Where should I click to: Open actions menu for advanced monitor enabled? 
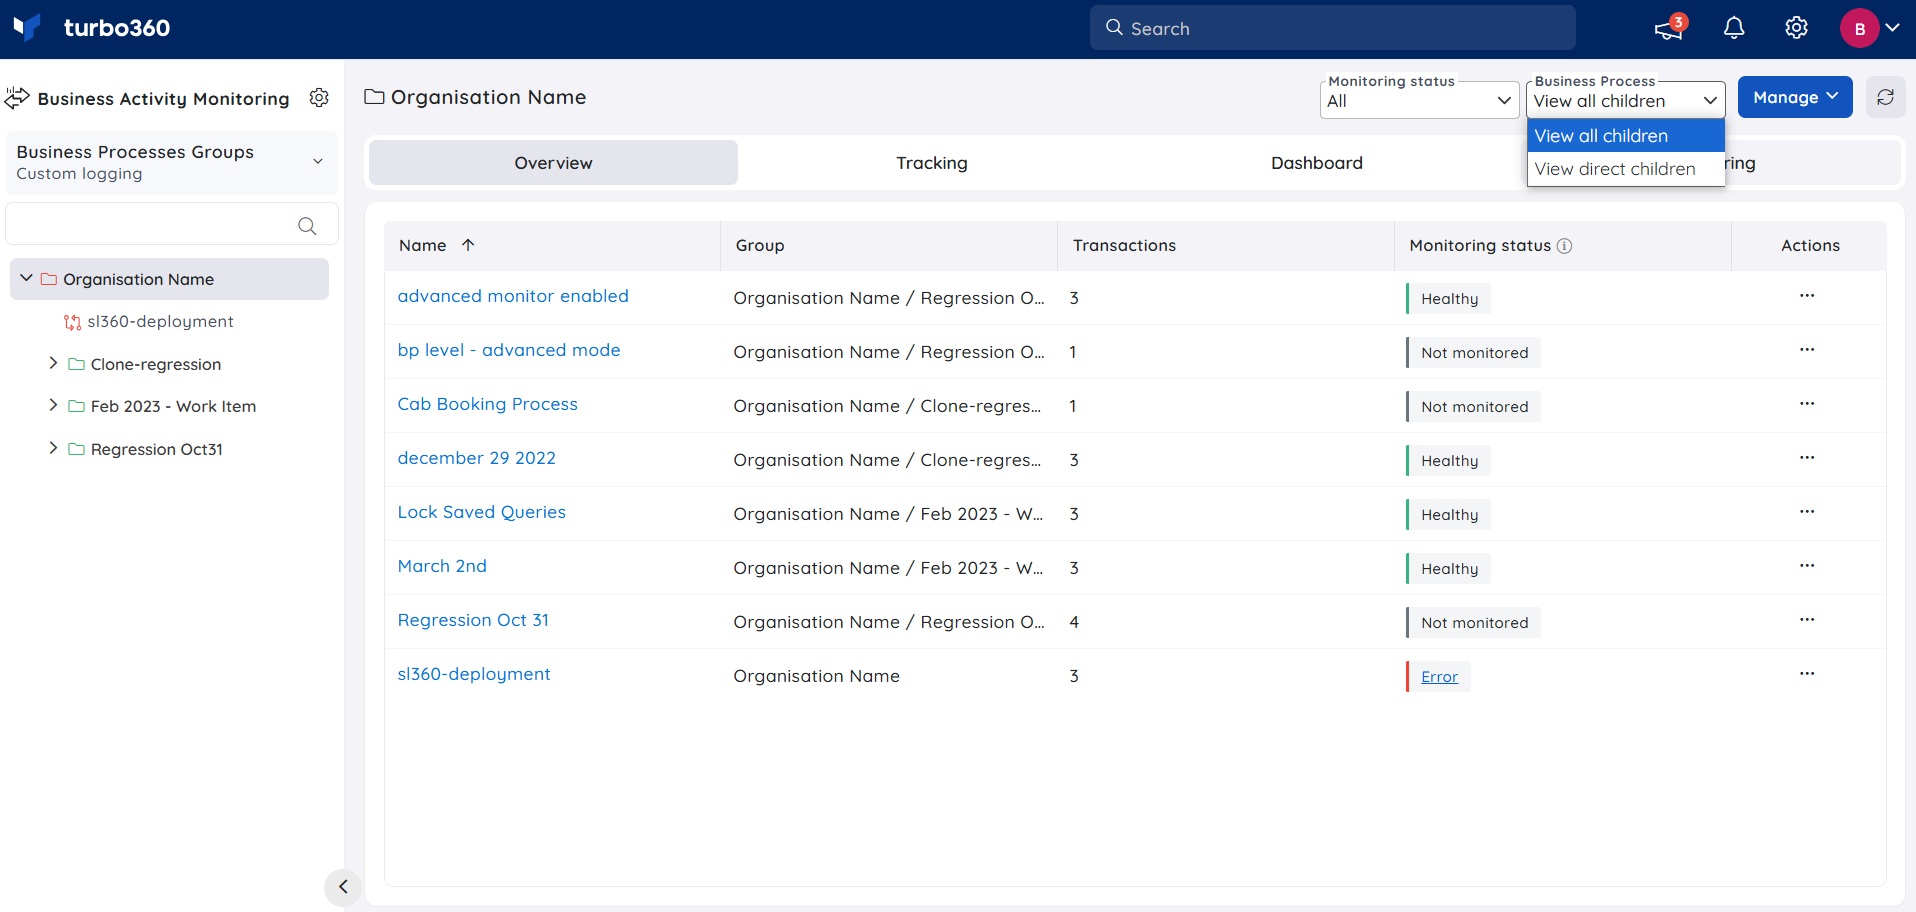1807,296
